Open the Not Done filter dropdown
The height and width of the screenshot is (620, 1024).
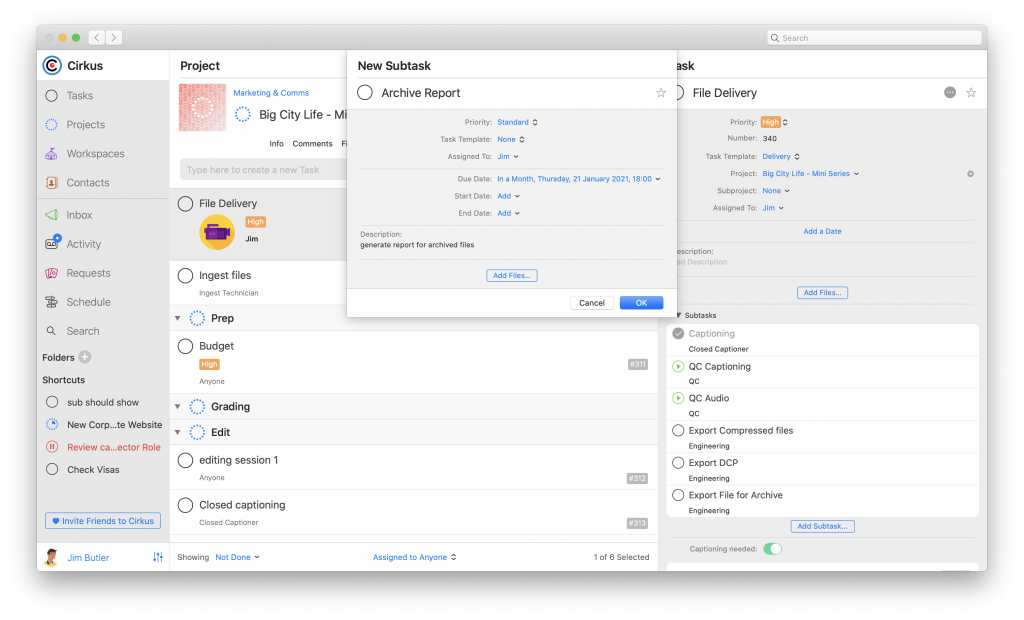click(x=237, y=557)
